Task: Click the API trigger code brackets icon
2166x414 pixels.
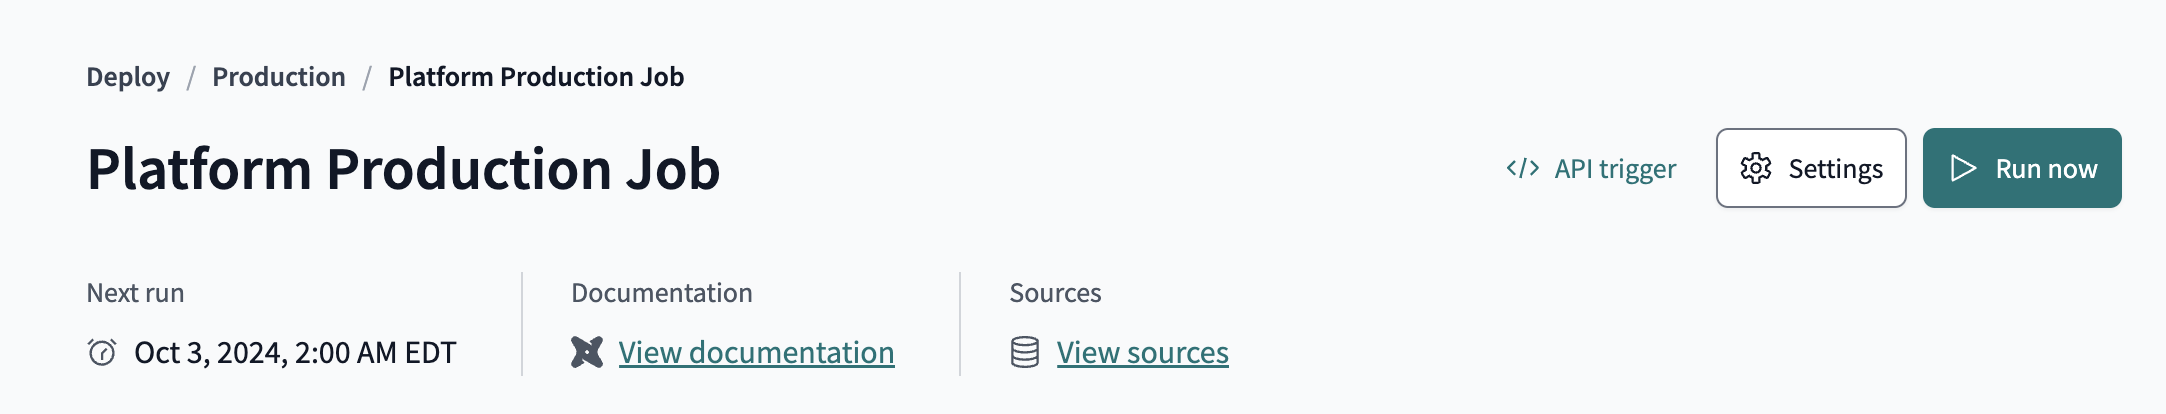Action: pos(1522,168)
